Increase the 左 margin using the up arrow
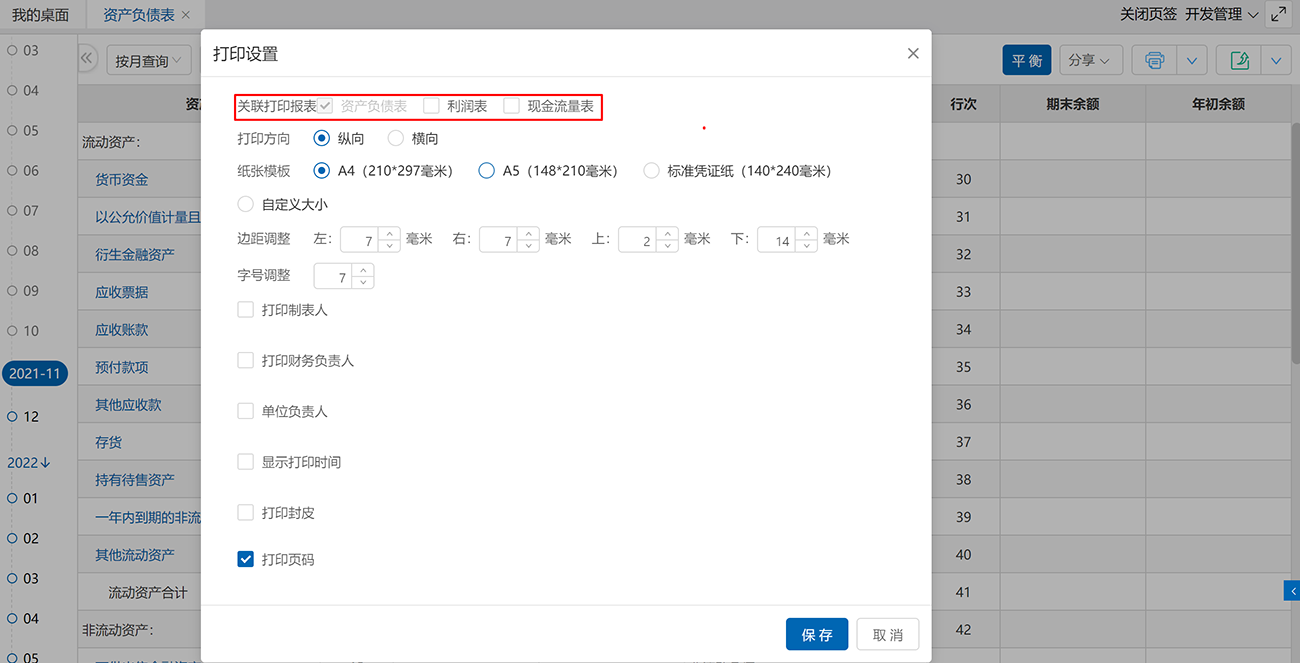Image resolution: width=1300 pixels, height=663 pixels. (389, 234)
